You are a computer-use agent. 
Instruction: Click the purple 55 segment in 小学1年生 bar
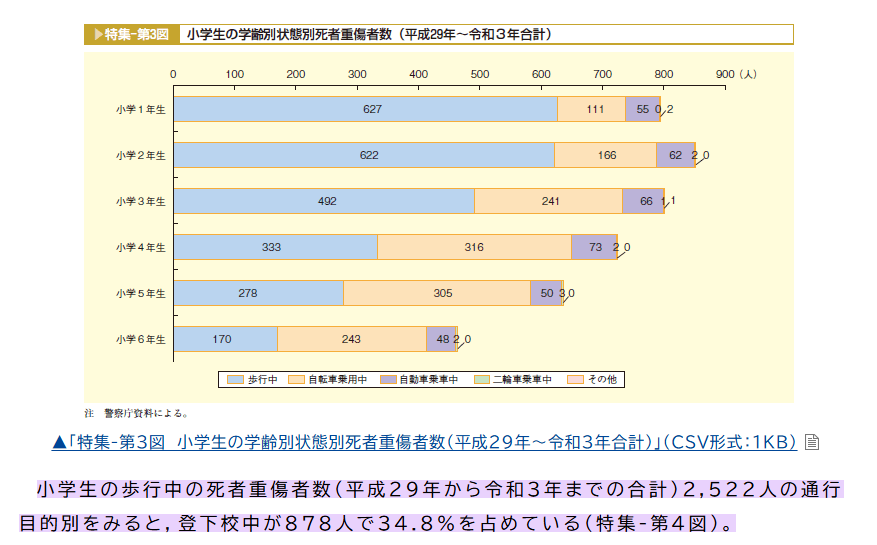click(643, 109)
